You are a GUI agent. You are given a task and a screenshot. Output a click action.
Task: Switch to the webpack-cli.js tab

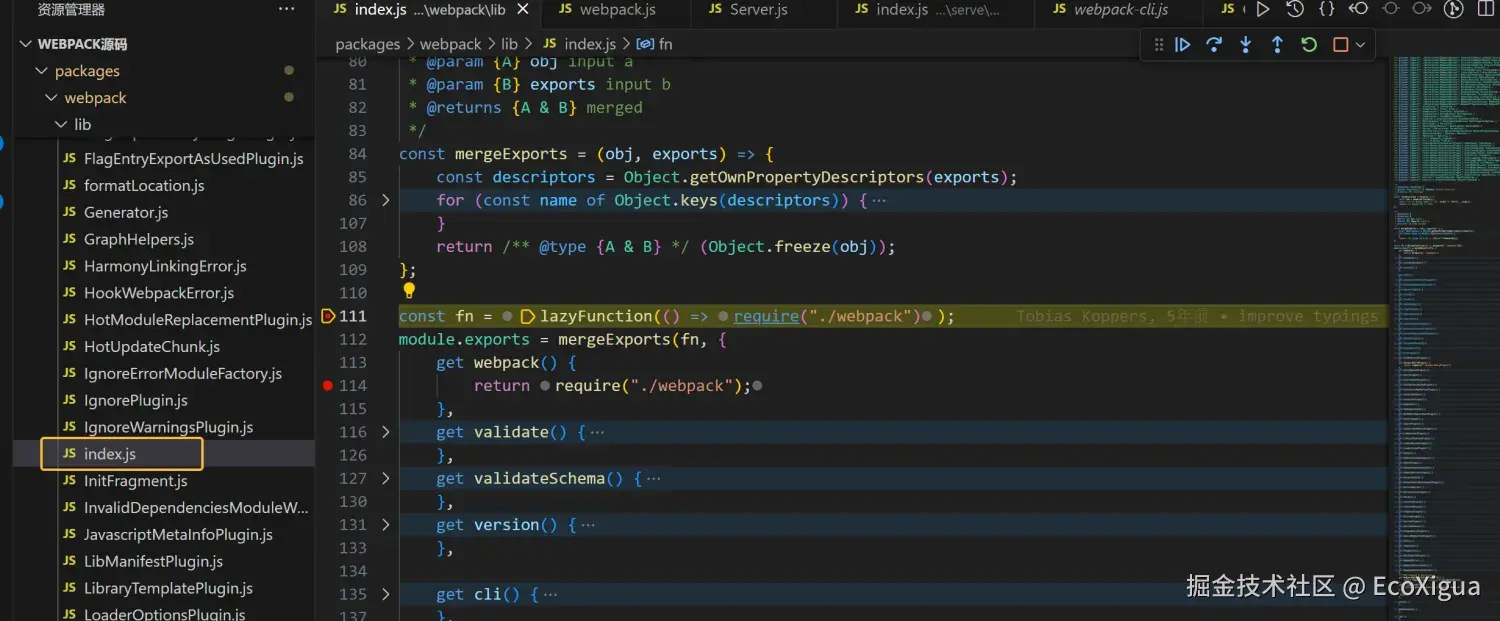pyautogui.click(x=1119, y=10)
